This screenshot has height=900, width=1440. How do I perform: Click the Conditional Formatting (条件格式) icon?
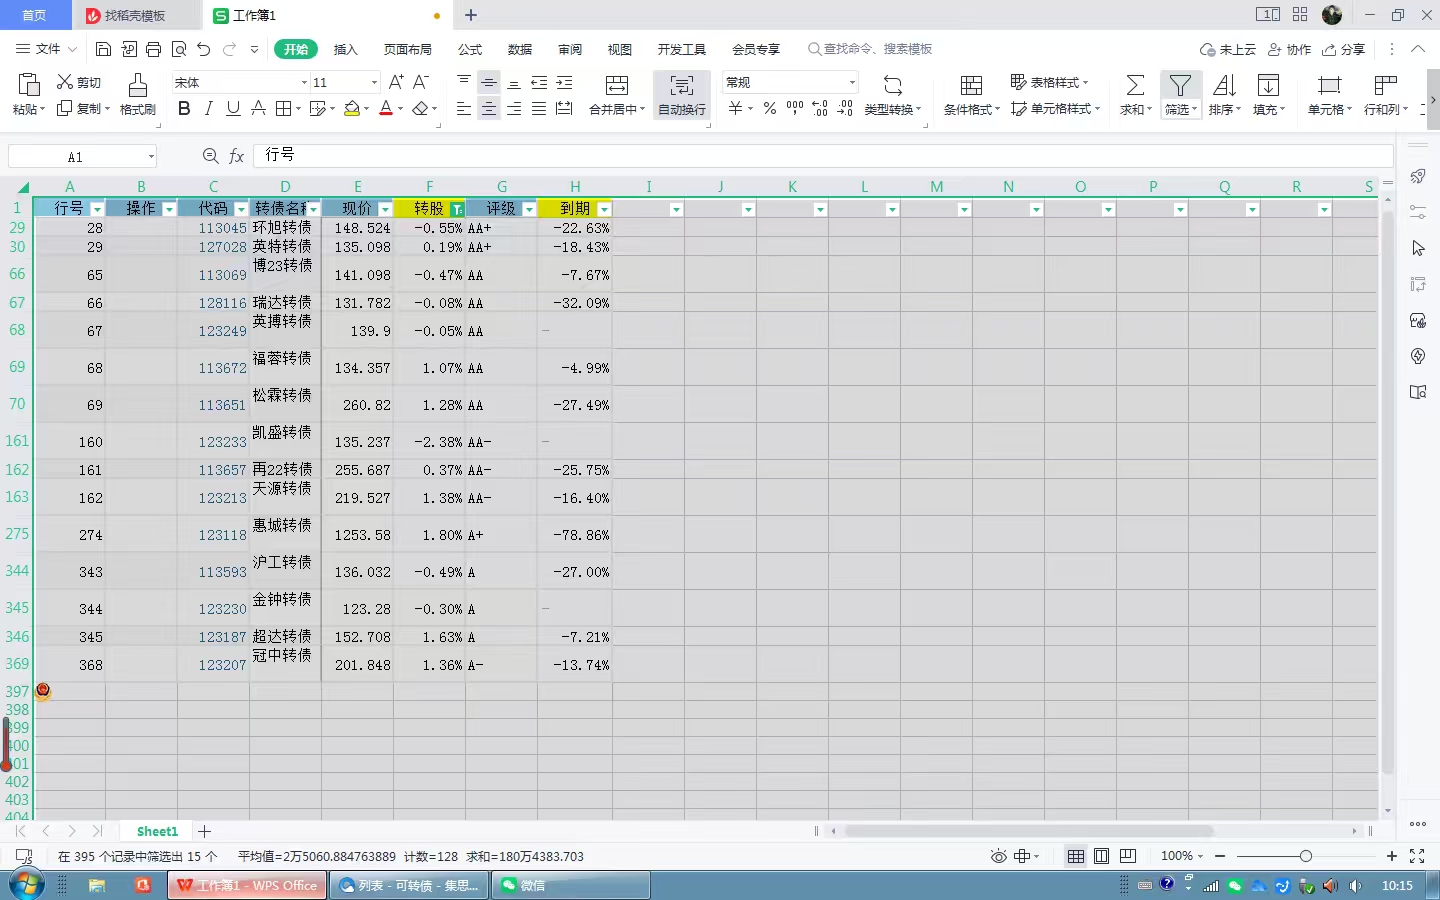[970, 86]
